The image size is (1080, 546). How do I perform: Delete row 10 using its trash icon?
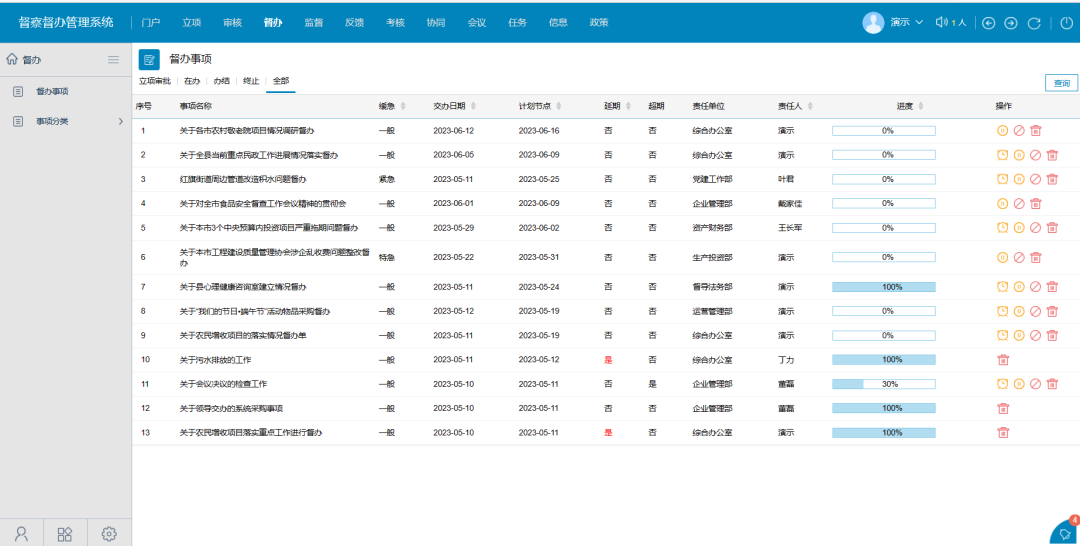pos(1003,360)
